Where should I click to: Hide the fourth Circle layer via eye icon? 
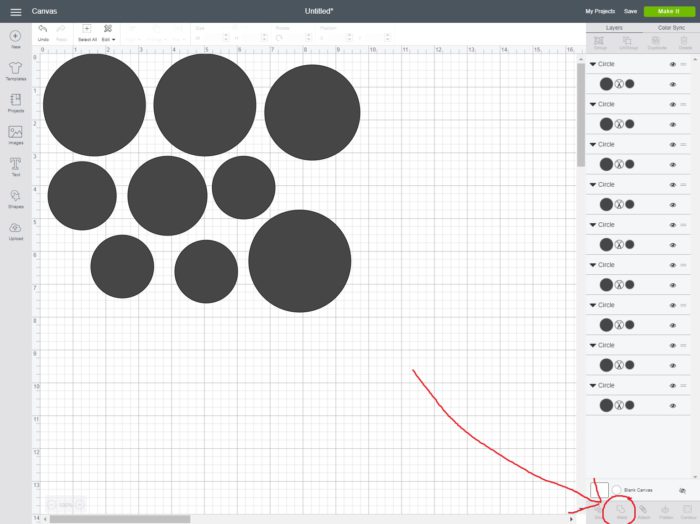(673, 185)
